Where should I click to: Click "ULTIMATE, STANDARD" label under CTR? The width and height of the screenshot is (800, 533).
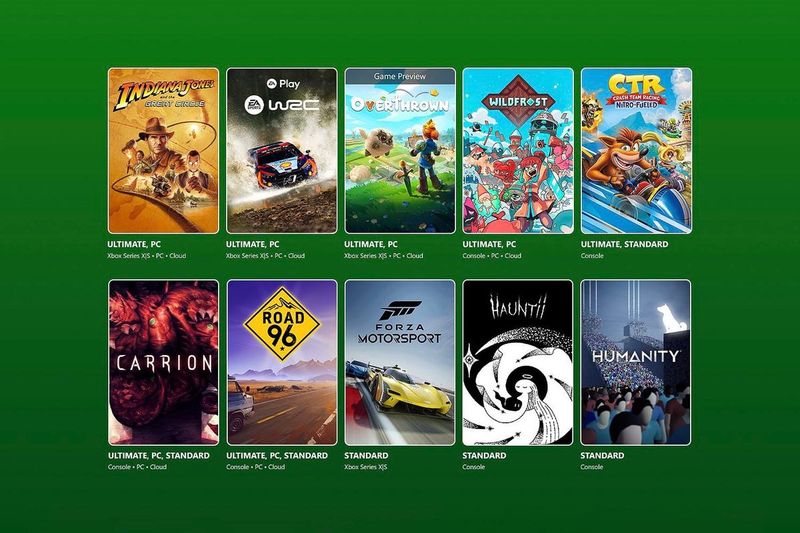pos(624,244)
